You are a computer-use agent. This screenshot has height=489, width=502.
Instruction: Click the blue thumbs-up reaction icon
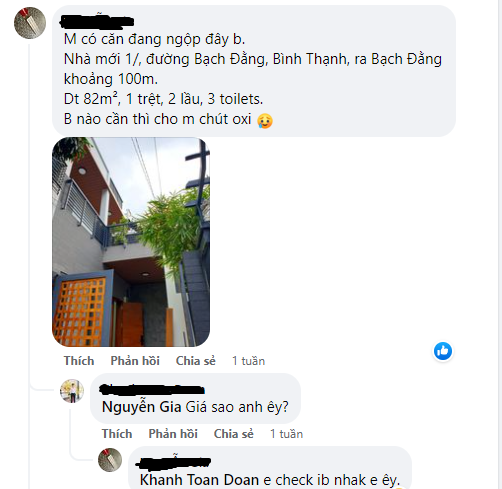coord(443,351)
